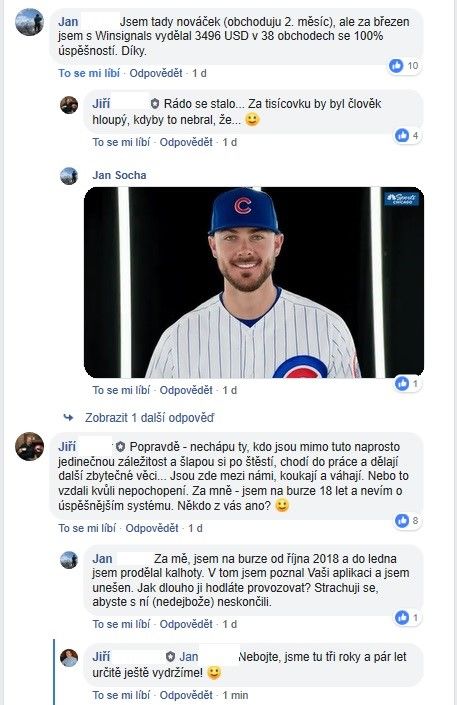Viewport: 457px width, 705px height.
Task: Click 'Odpovědět' under the 'Popravdě' comment
Action: (x=152, y=528)
